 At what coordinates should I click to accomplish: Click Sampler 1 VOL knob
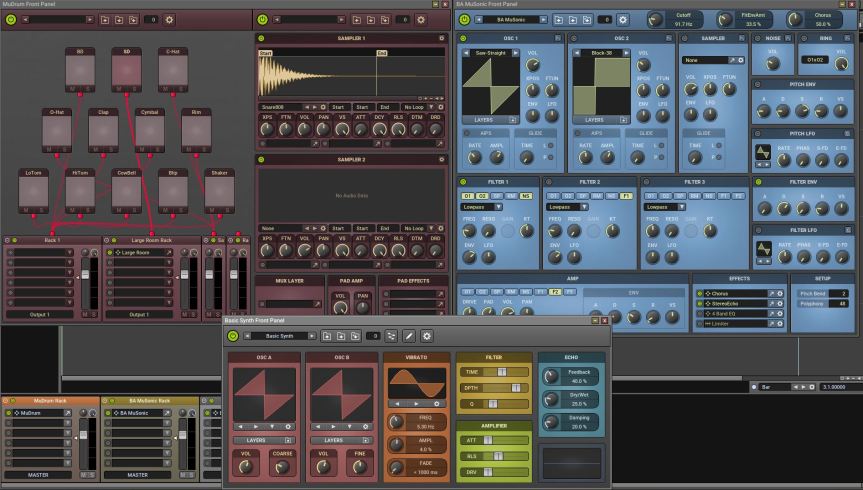pyautogui.click(x=304, y=129)
